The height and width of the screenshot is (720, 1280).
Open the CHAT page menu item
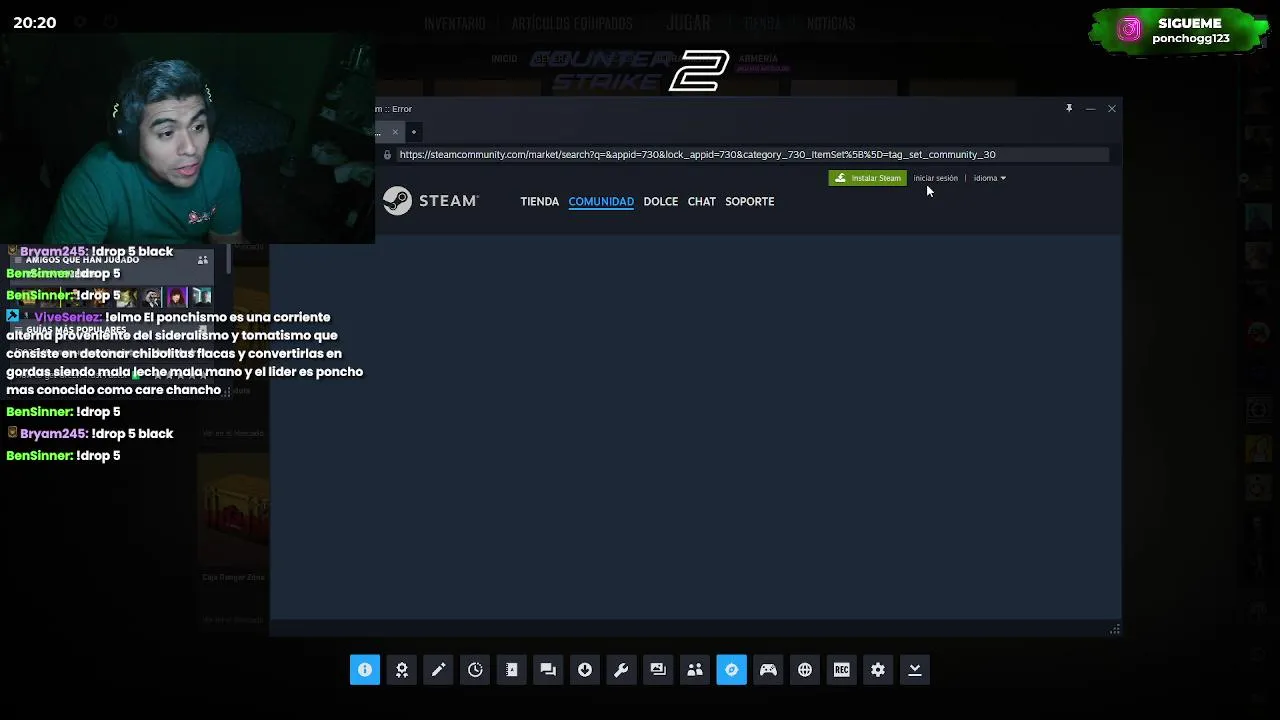pyautogui.click(x=701, y=201)
